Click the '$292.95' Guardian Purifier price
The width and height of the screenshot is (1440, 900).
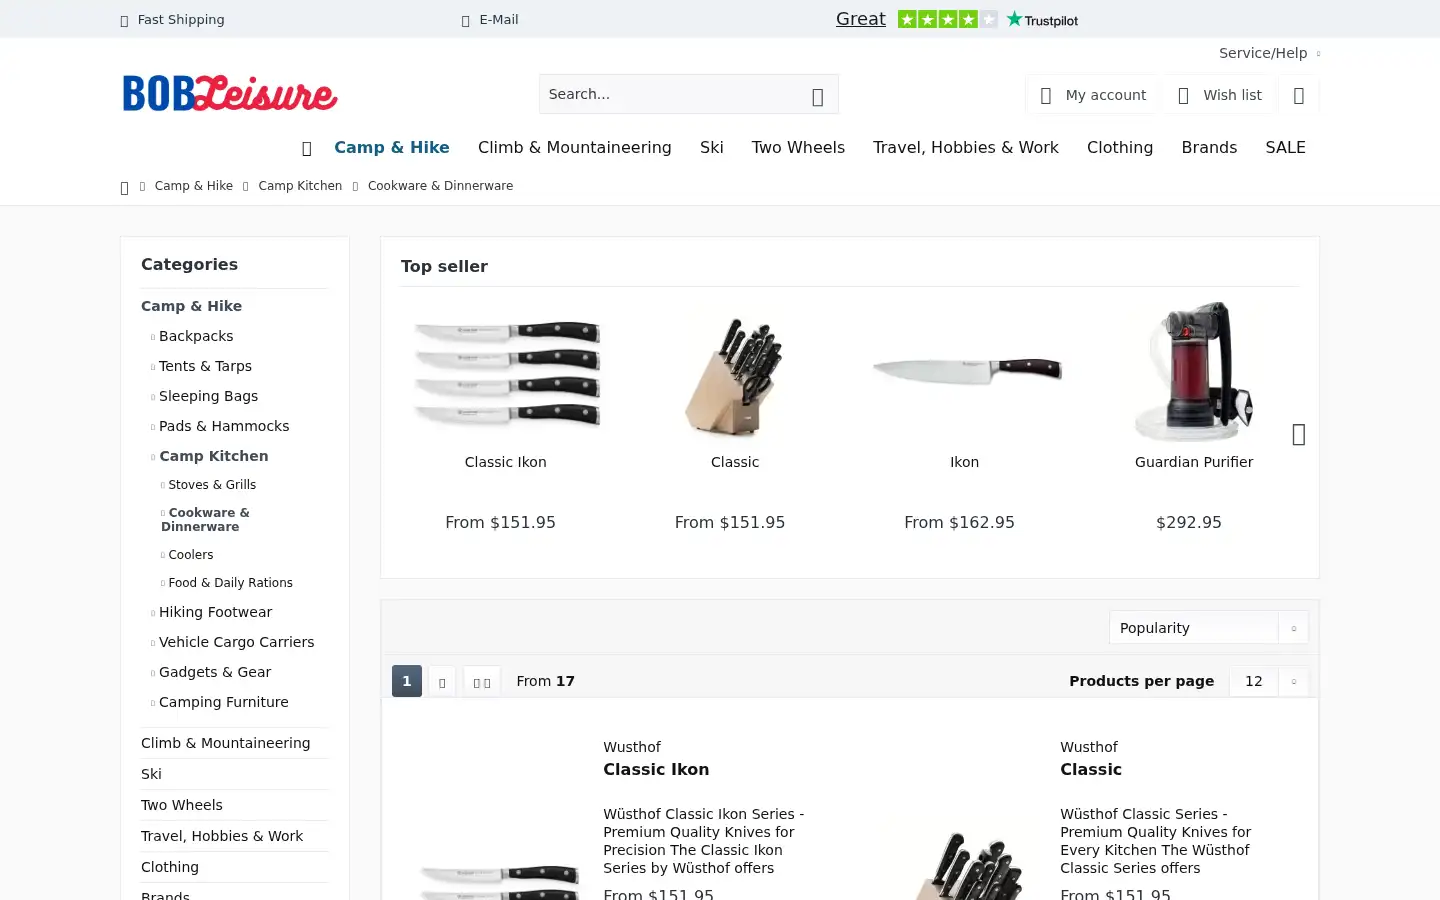click(x=1189, y=522)
